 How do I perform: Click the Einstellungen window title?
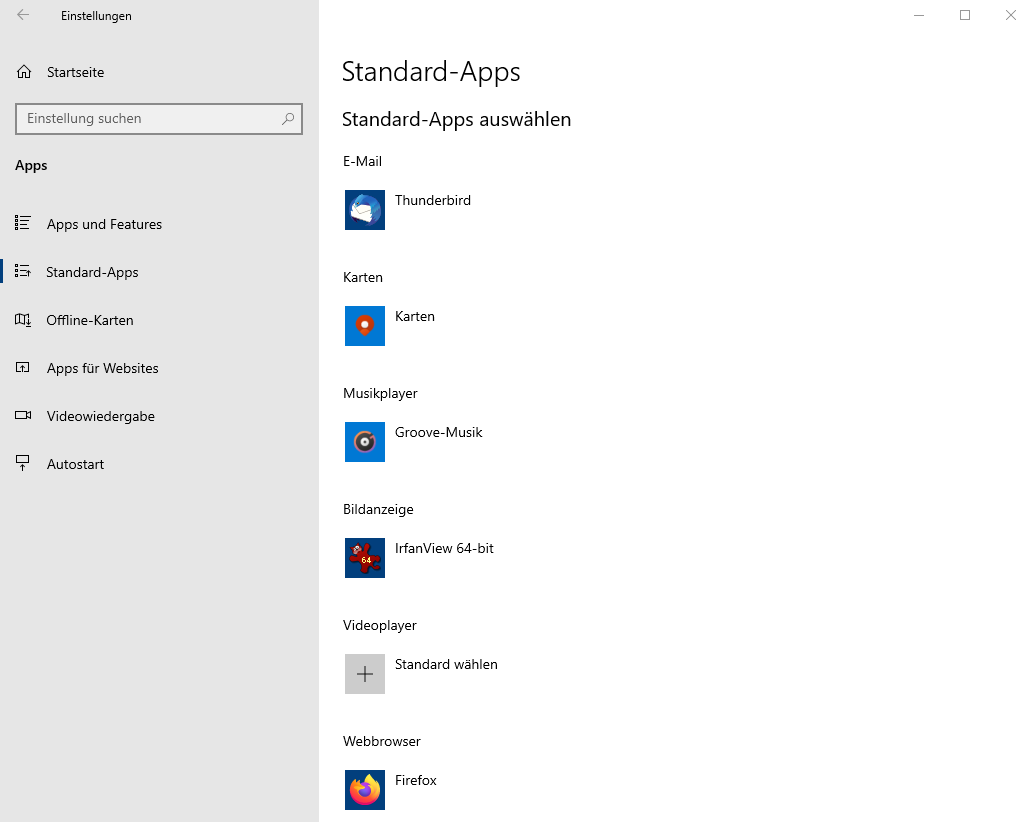click(x=96, y=16)
